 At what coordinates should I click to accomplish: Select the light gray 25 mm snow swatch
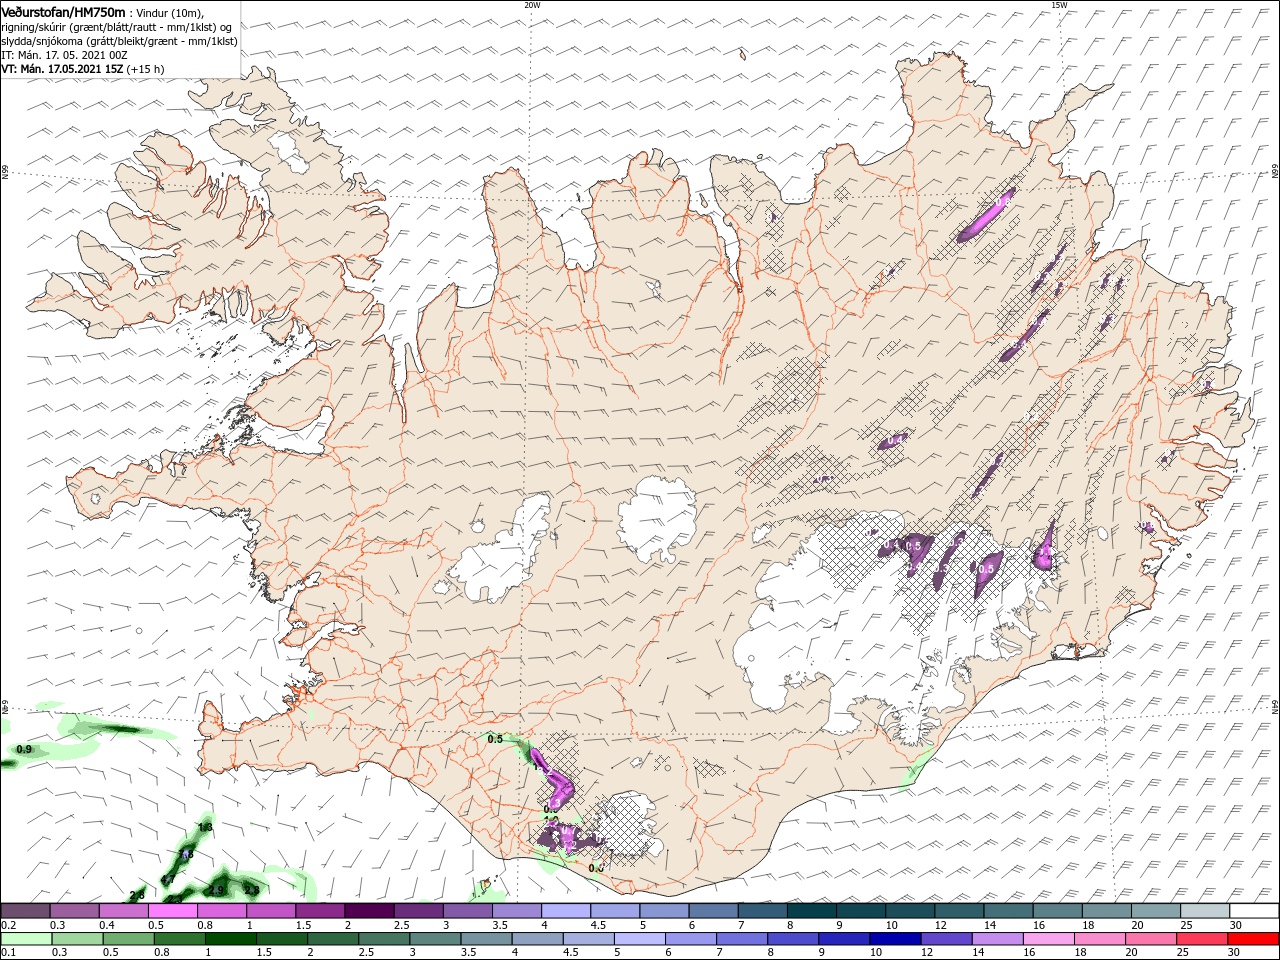coord(1205,911)
